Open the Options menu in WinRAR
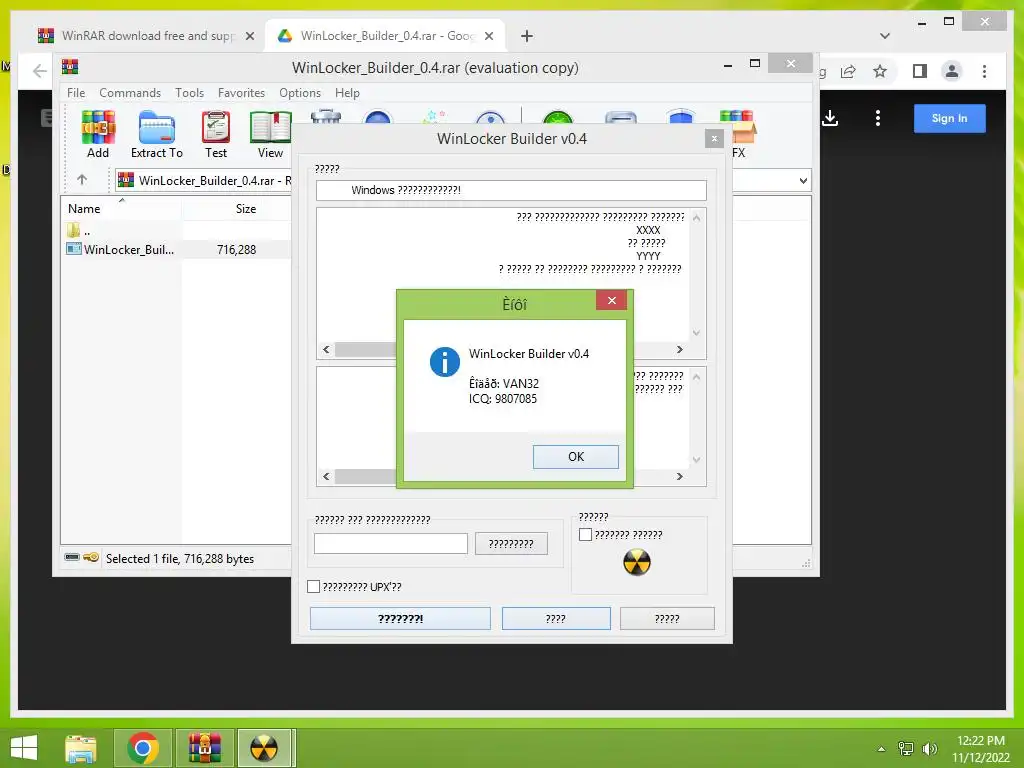 pyautogui.click(x=300, y=93)
